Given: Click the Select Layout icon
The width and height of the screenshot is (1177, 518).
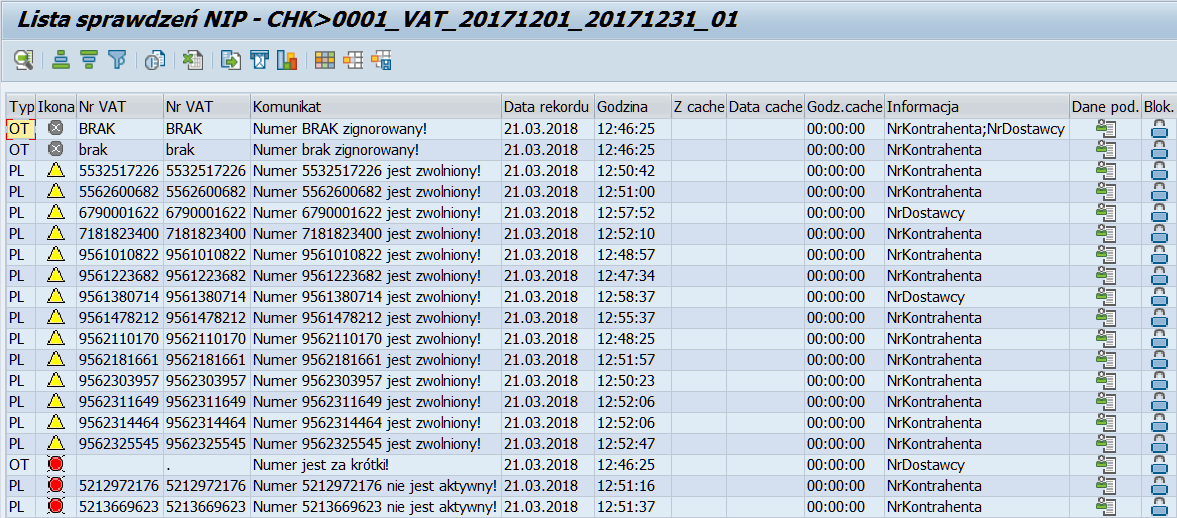Looking at the screenshot, I should click(x=353, y=61).
